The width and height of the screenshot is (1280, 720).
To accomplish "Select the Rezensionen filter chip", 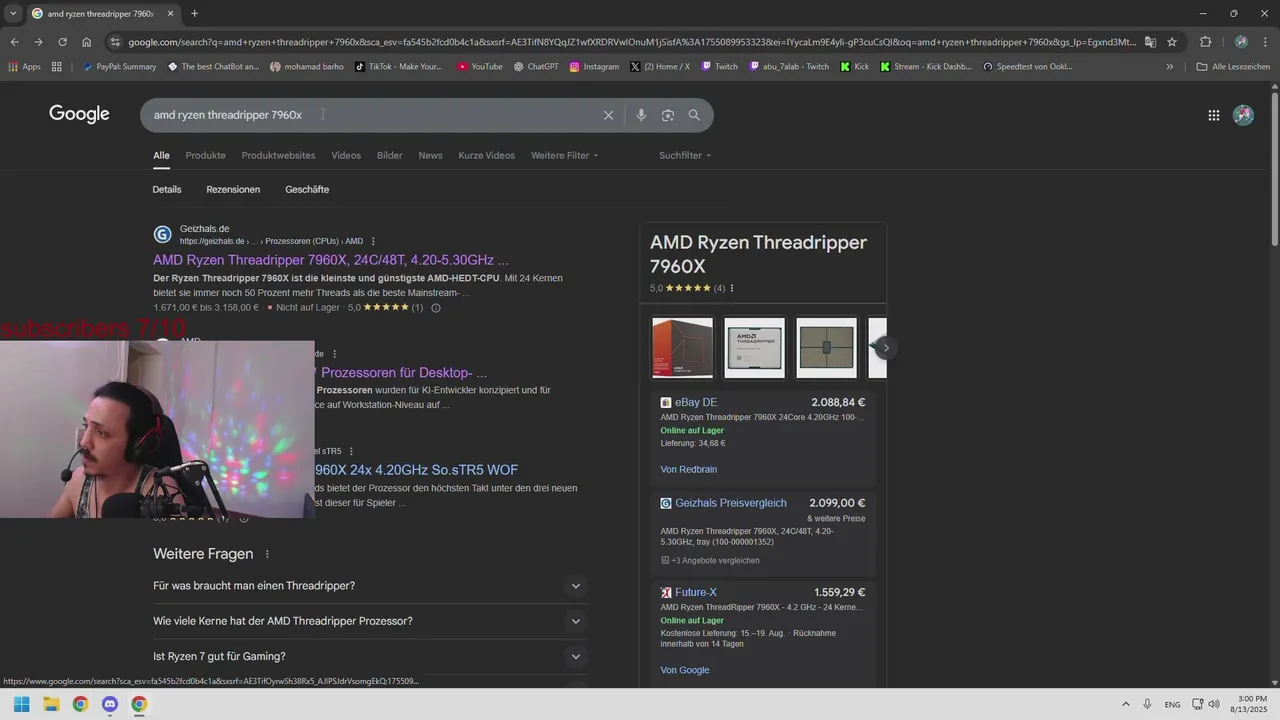I will coord(233,189).
